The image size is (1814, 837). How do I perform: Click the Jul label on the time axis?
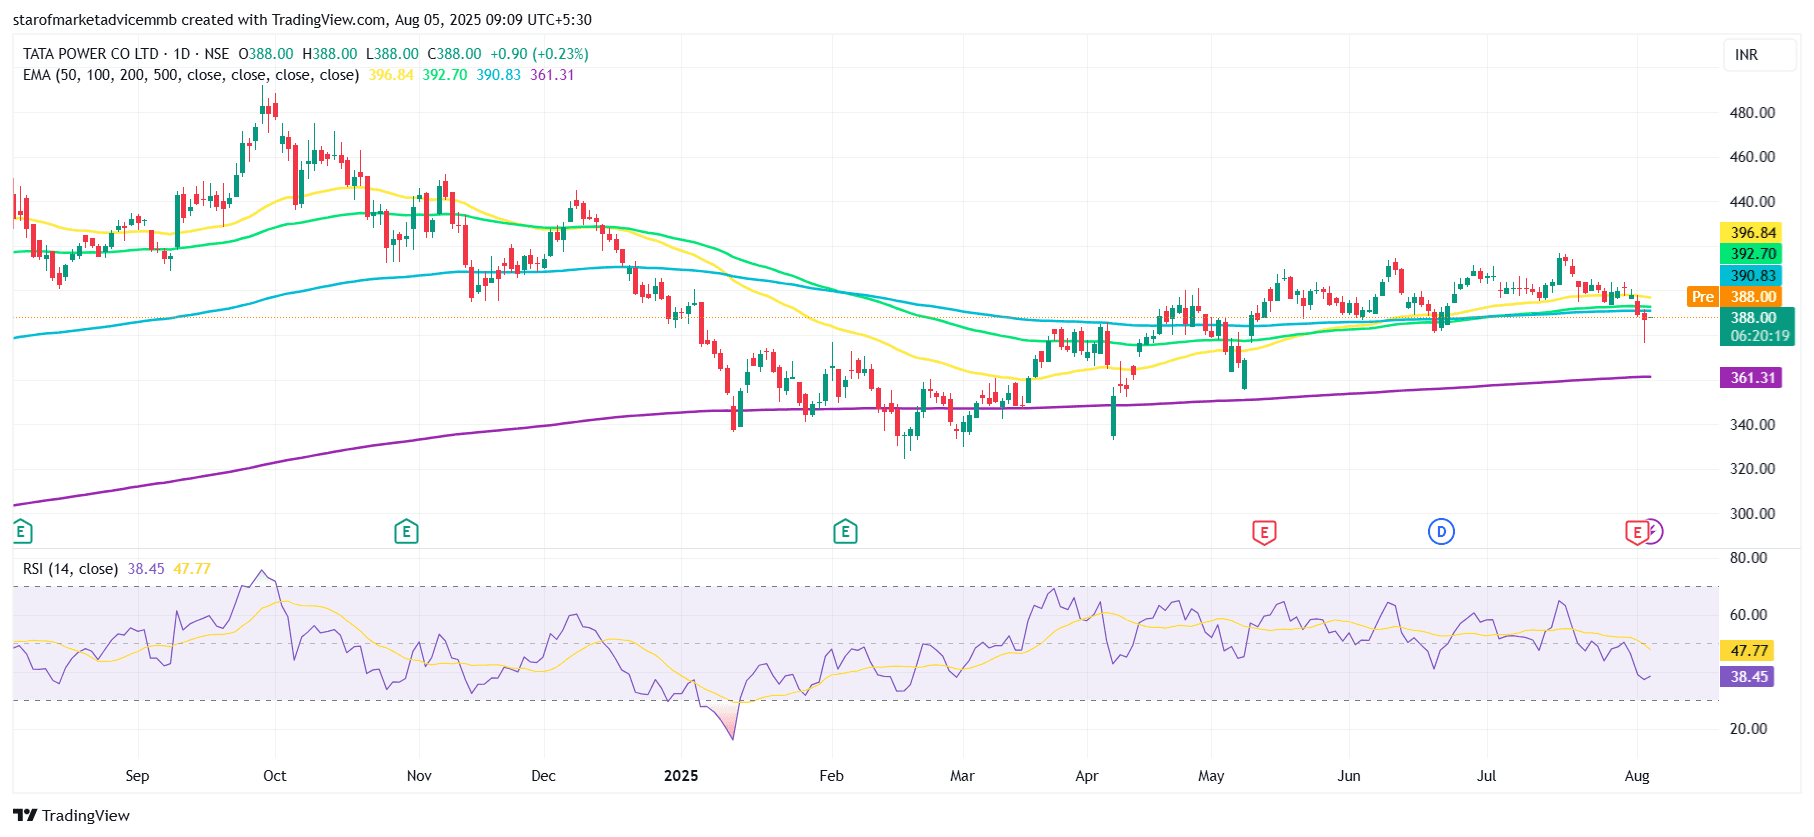click(1487, 776)
